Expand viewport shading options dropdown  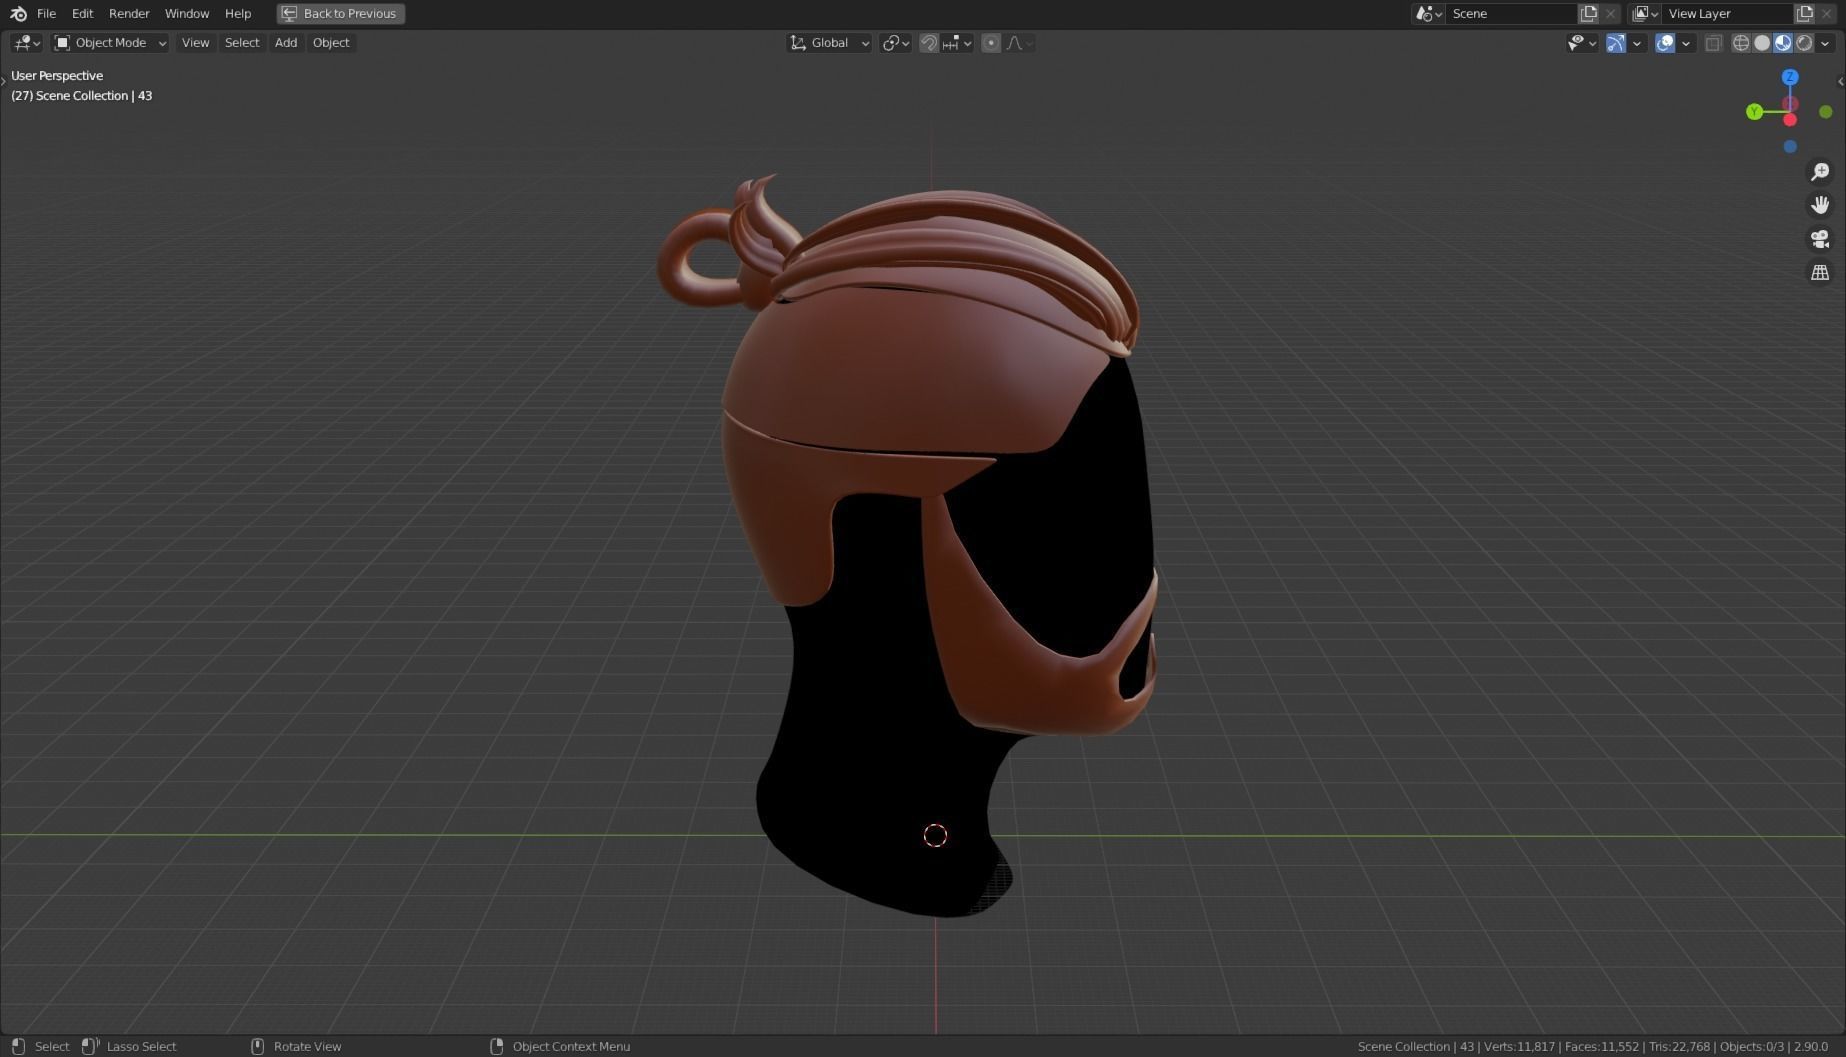[1825, 43]
